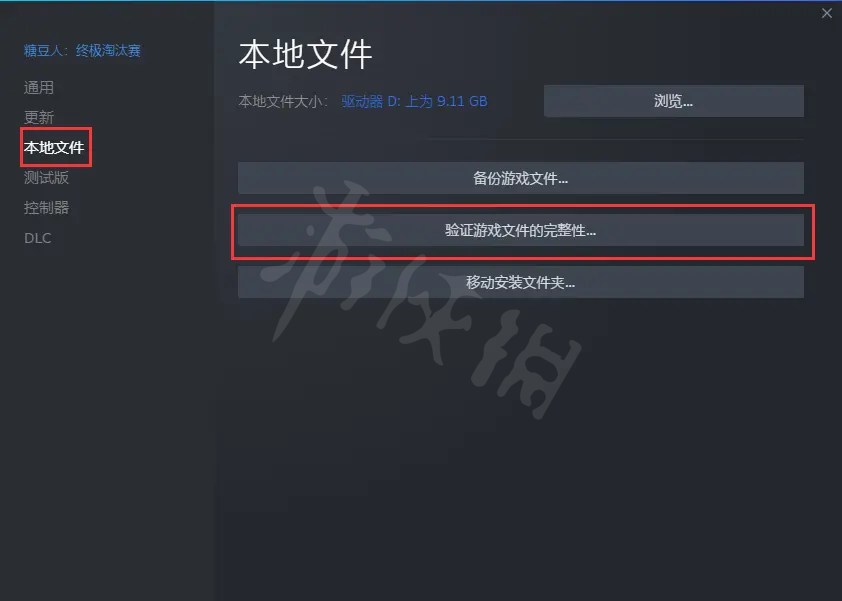Image resolution: width=842 pixels, height=601 pixels.
Task: Start verifying integrity of game files
Action: point(520,230)
